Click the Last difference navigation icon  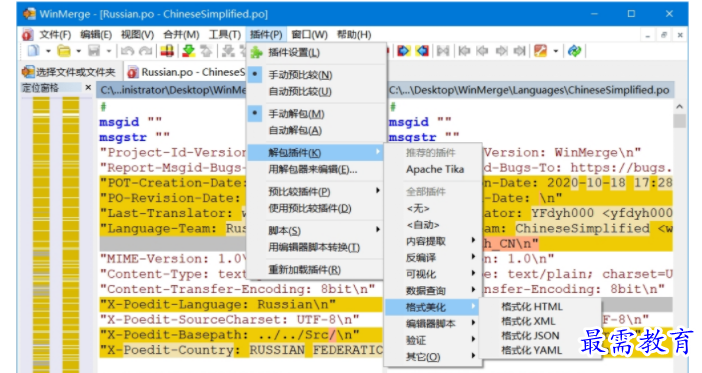point(519,51)
